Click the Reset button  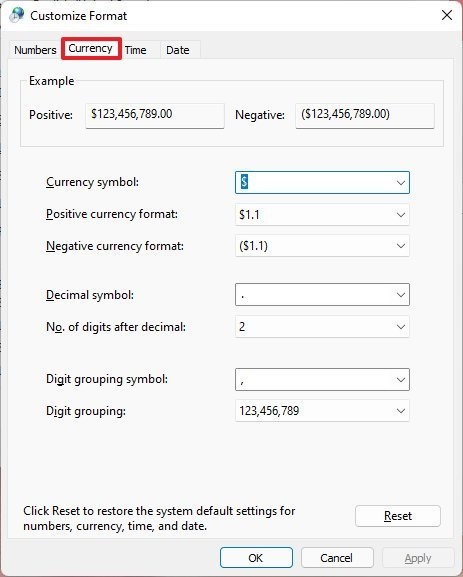(x=397, y=516)
